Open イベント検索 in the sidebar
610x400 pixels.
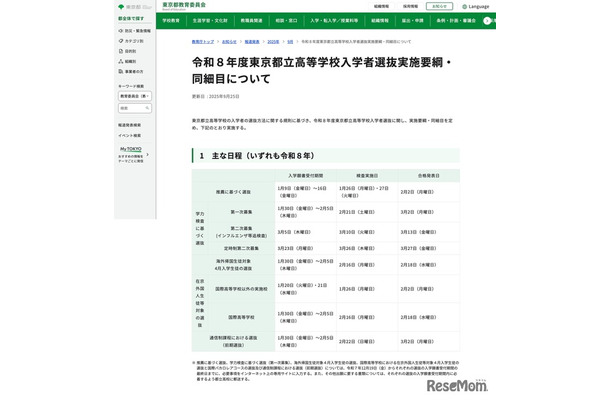click(x=130, y=135)
